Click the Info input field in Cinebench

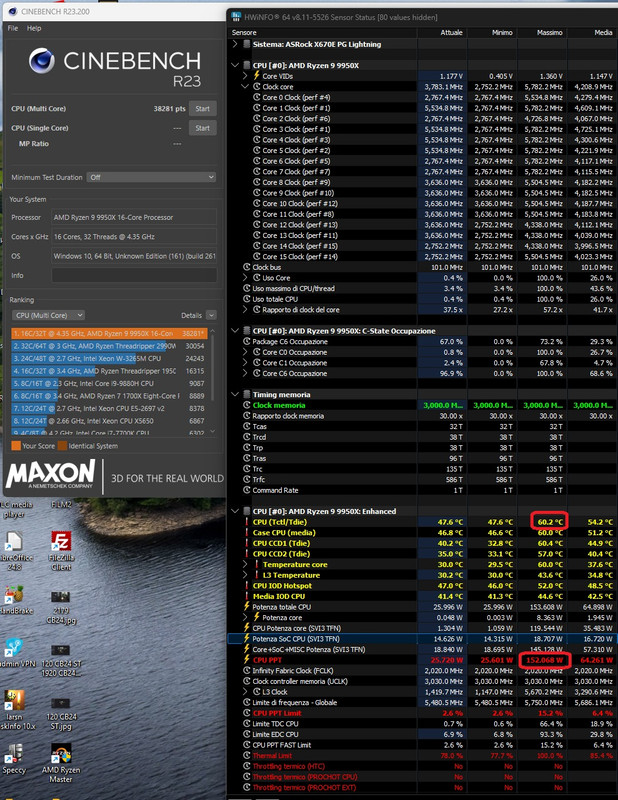point(134,276)
